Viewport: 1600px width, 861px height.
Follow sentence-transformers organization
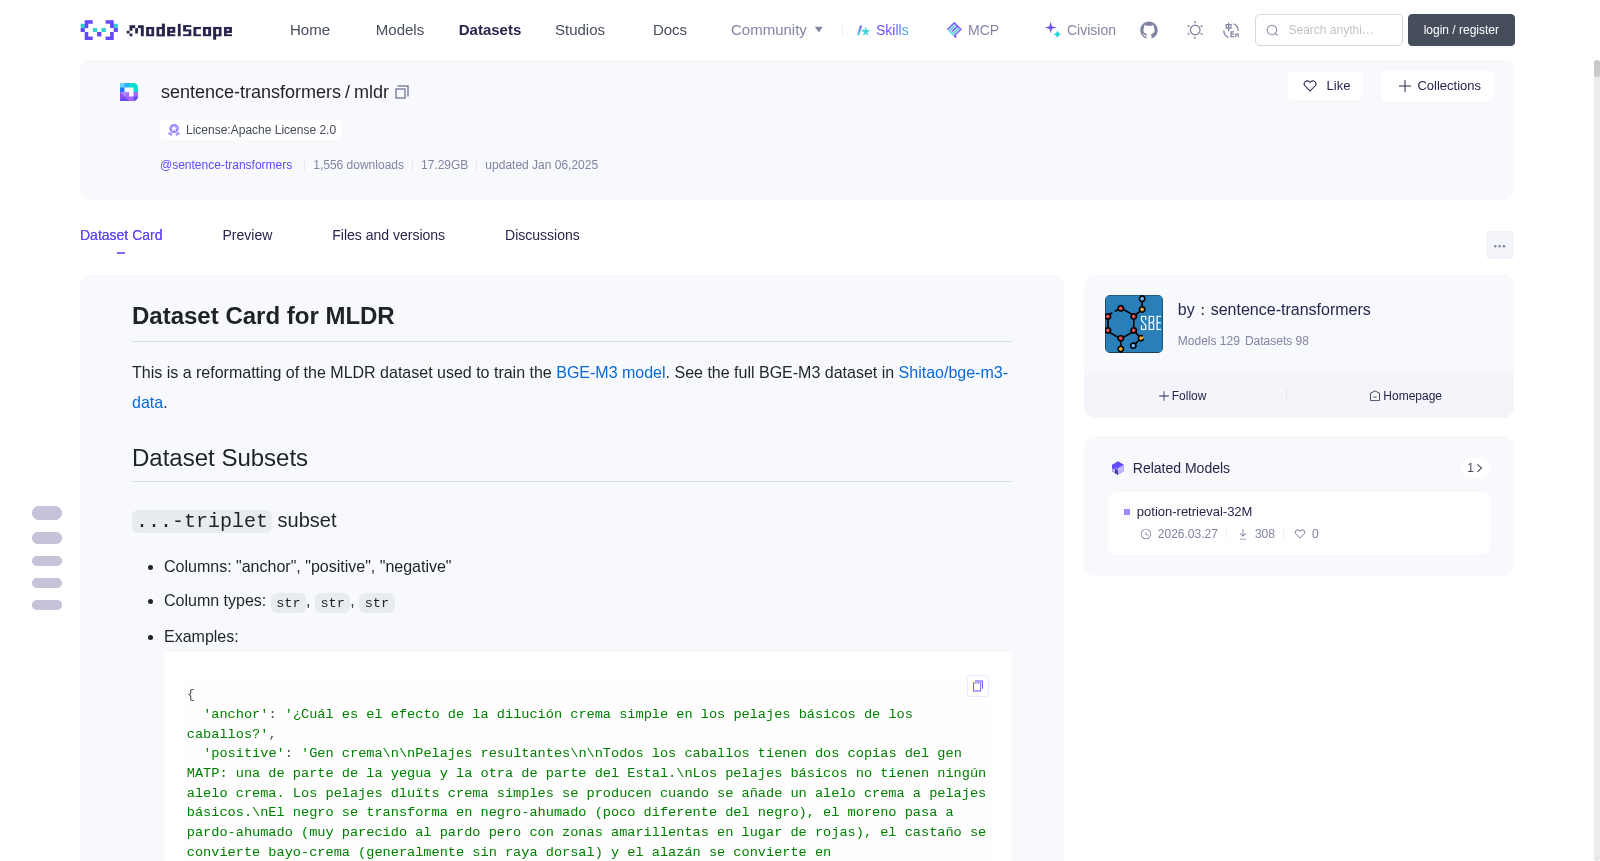point(1183,396)
